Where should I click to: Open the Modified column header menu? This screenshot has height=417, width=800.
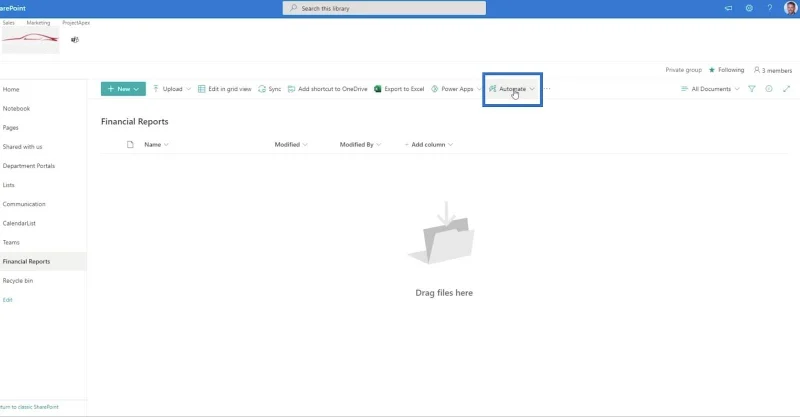tap(291, 144)
